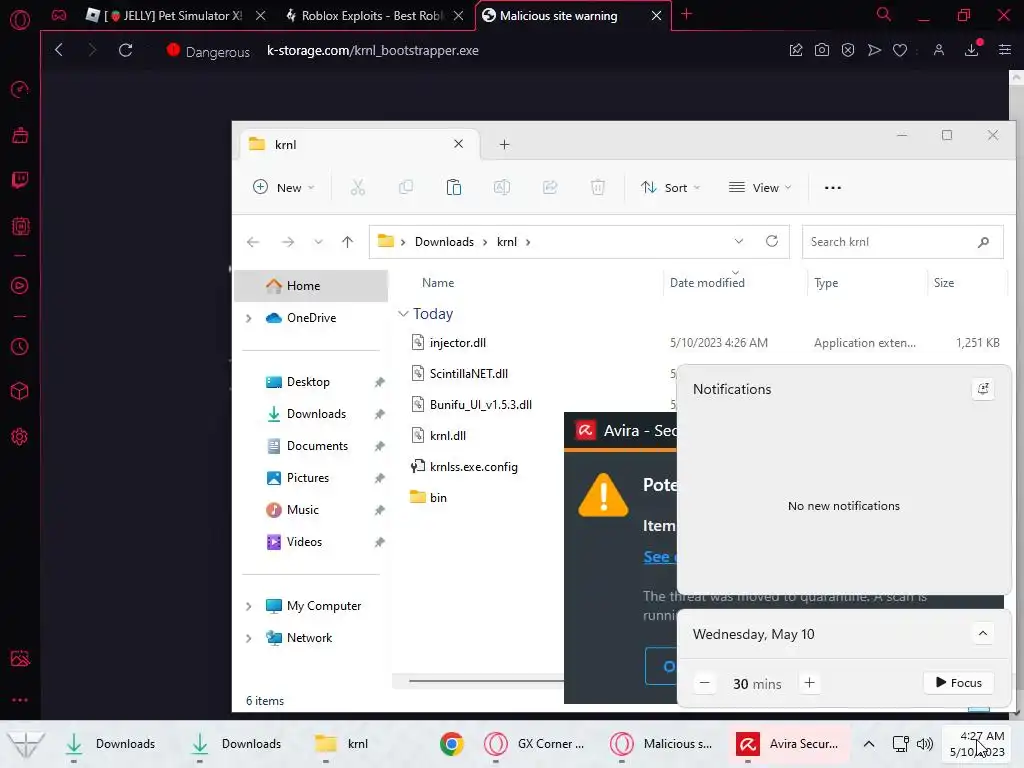Image resolution: width=1024 pixels, height=768 pixels.
Task: Select injector.dll file
Action: click(x=458, y=343)
